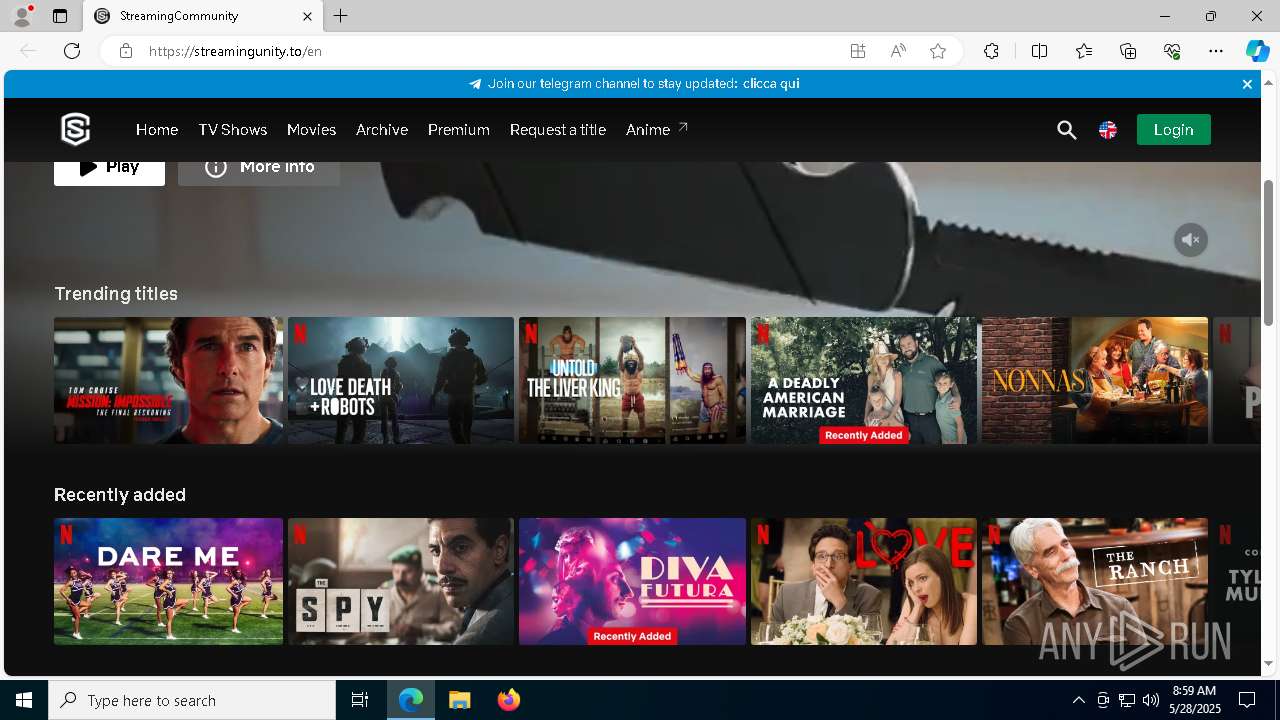
Task: Open the Archive menu item
Action: pos(382,130)
